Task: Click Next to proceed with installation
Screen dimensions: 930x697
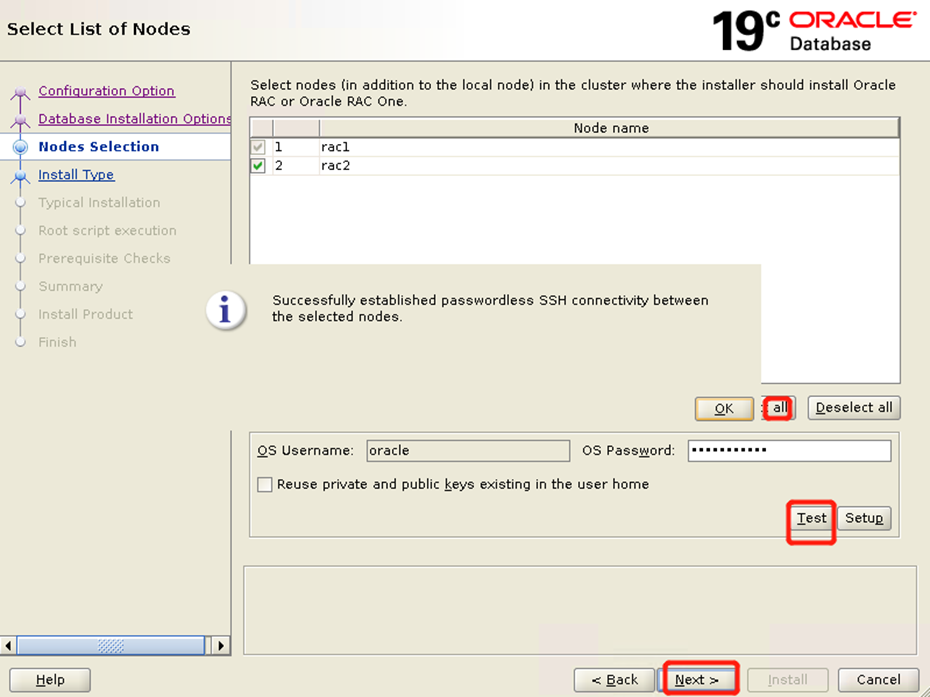Action: [697, 680]
